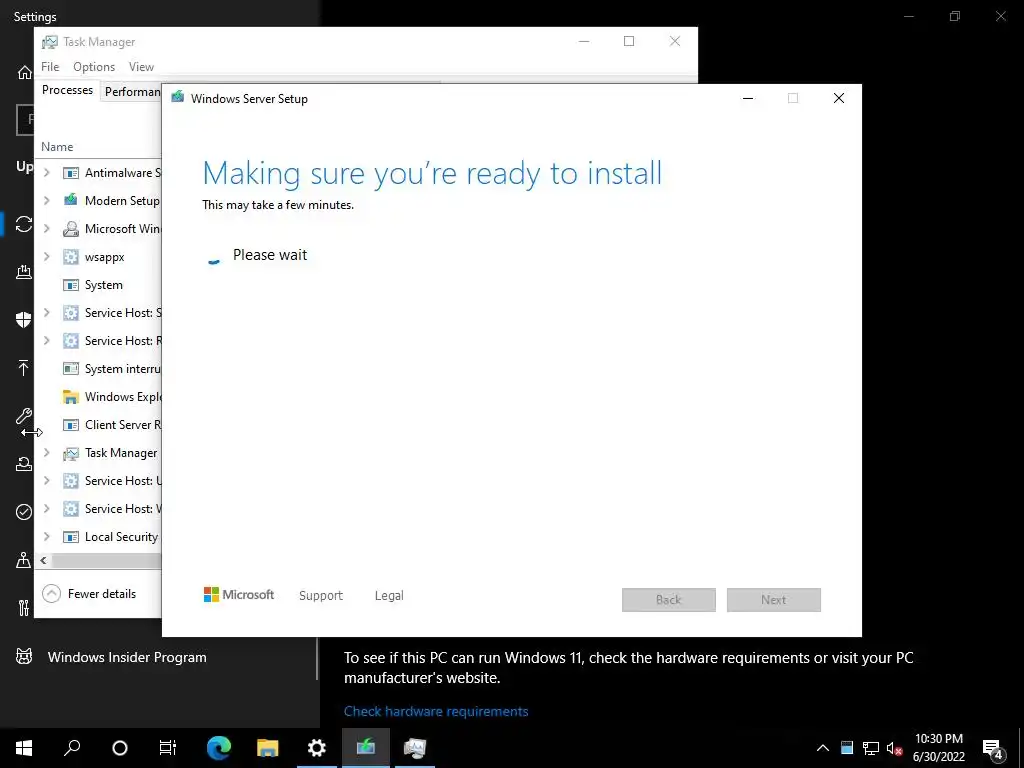Viewport: 1024px width, 768px height.
Task: Show hidden tray icons chevron
Action: point(823,748)
